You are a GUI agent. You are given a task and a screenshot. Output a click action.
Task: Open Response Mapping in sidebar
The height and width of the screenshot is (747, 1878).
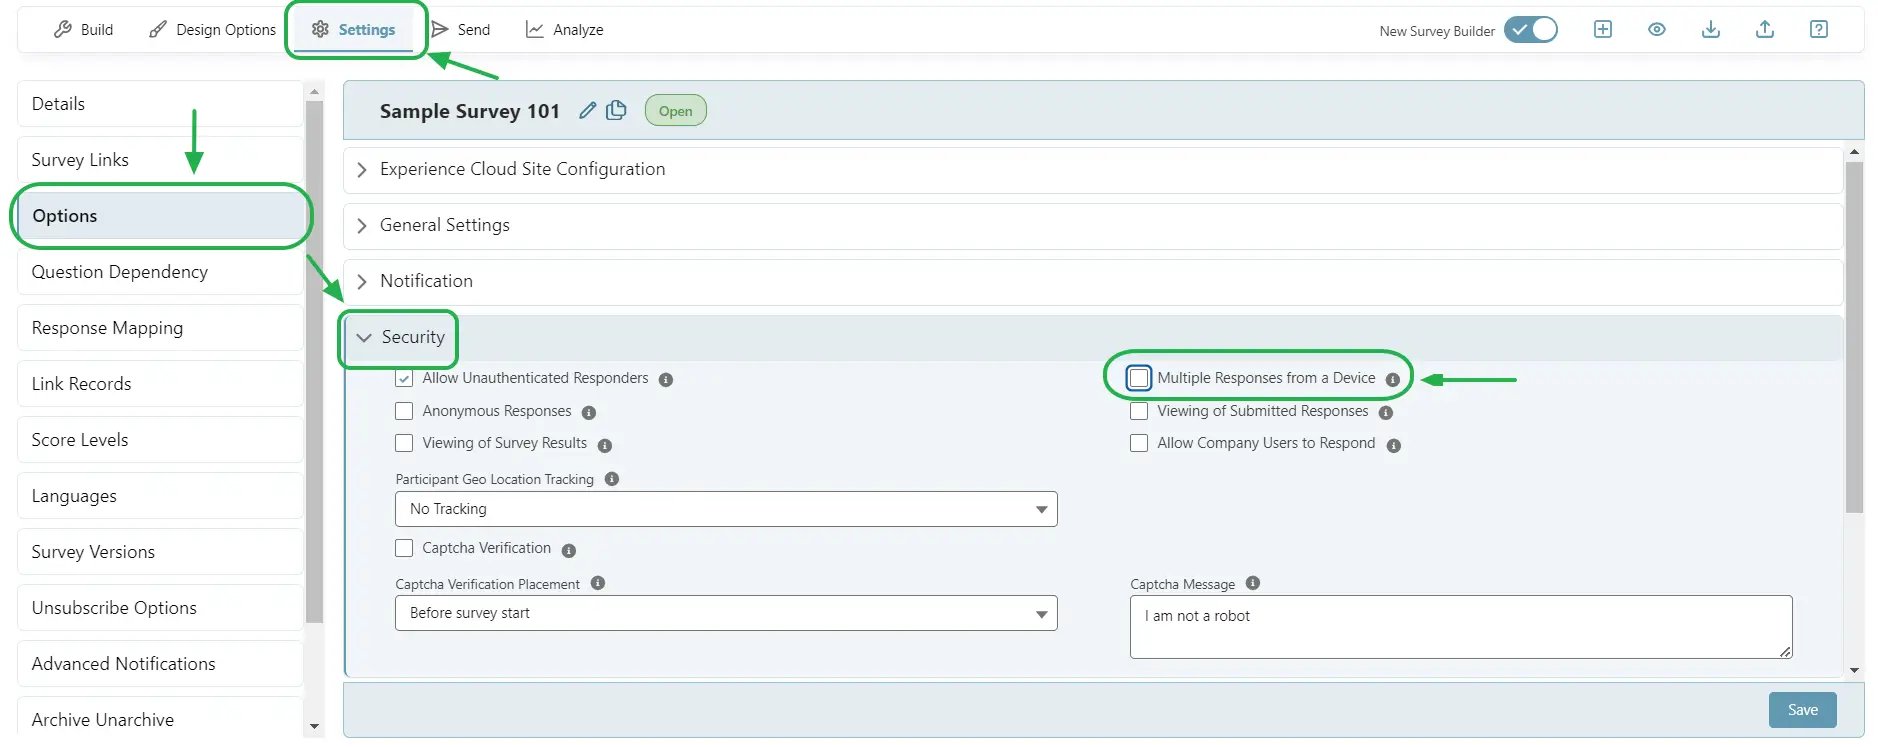[x=160, y=328]
